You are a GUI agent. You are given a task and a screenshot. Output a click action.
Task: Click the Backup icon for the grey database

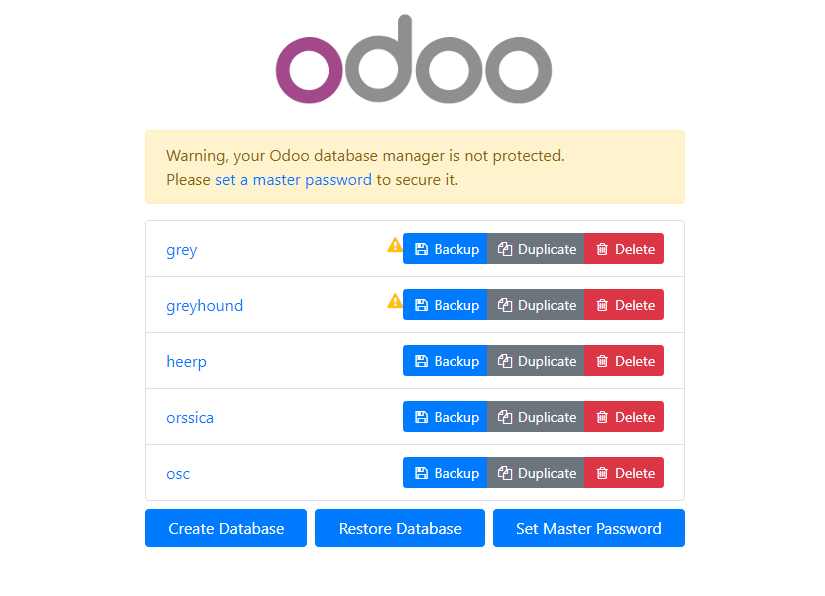[421, 249]
